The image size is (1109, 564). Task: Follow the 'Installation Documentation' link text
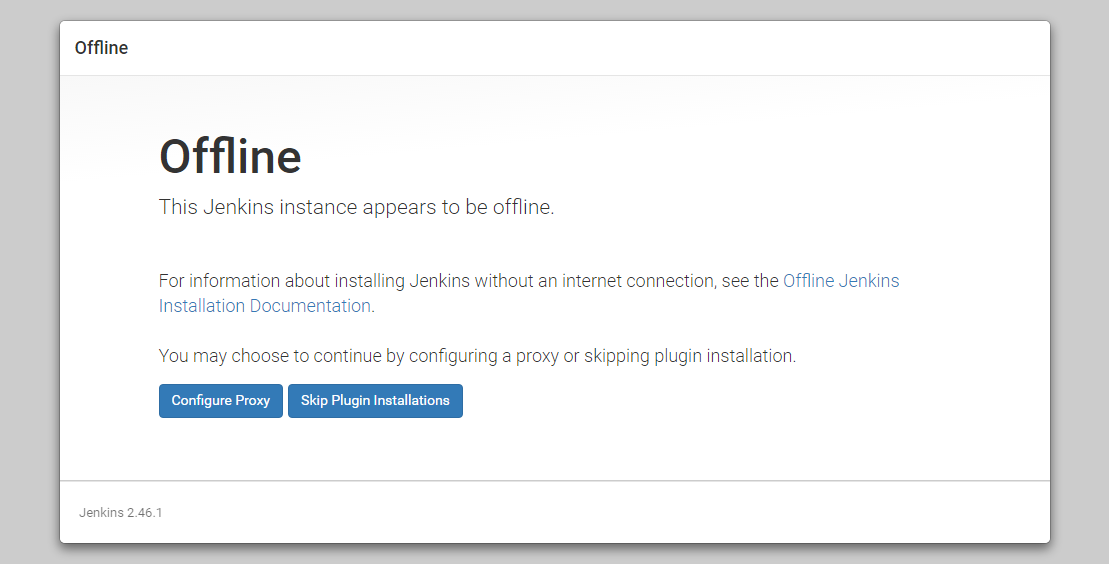point(265,306)
